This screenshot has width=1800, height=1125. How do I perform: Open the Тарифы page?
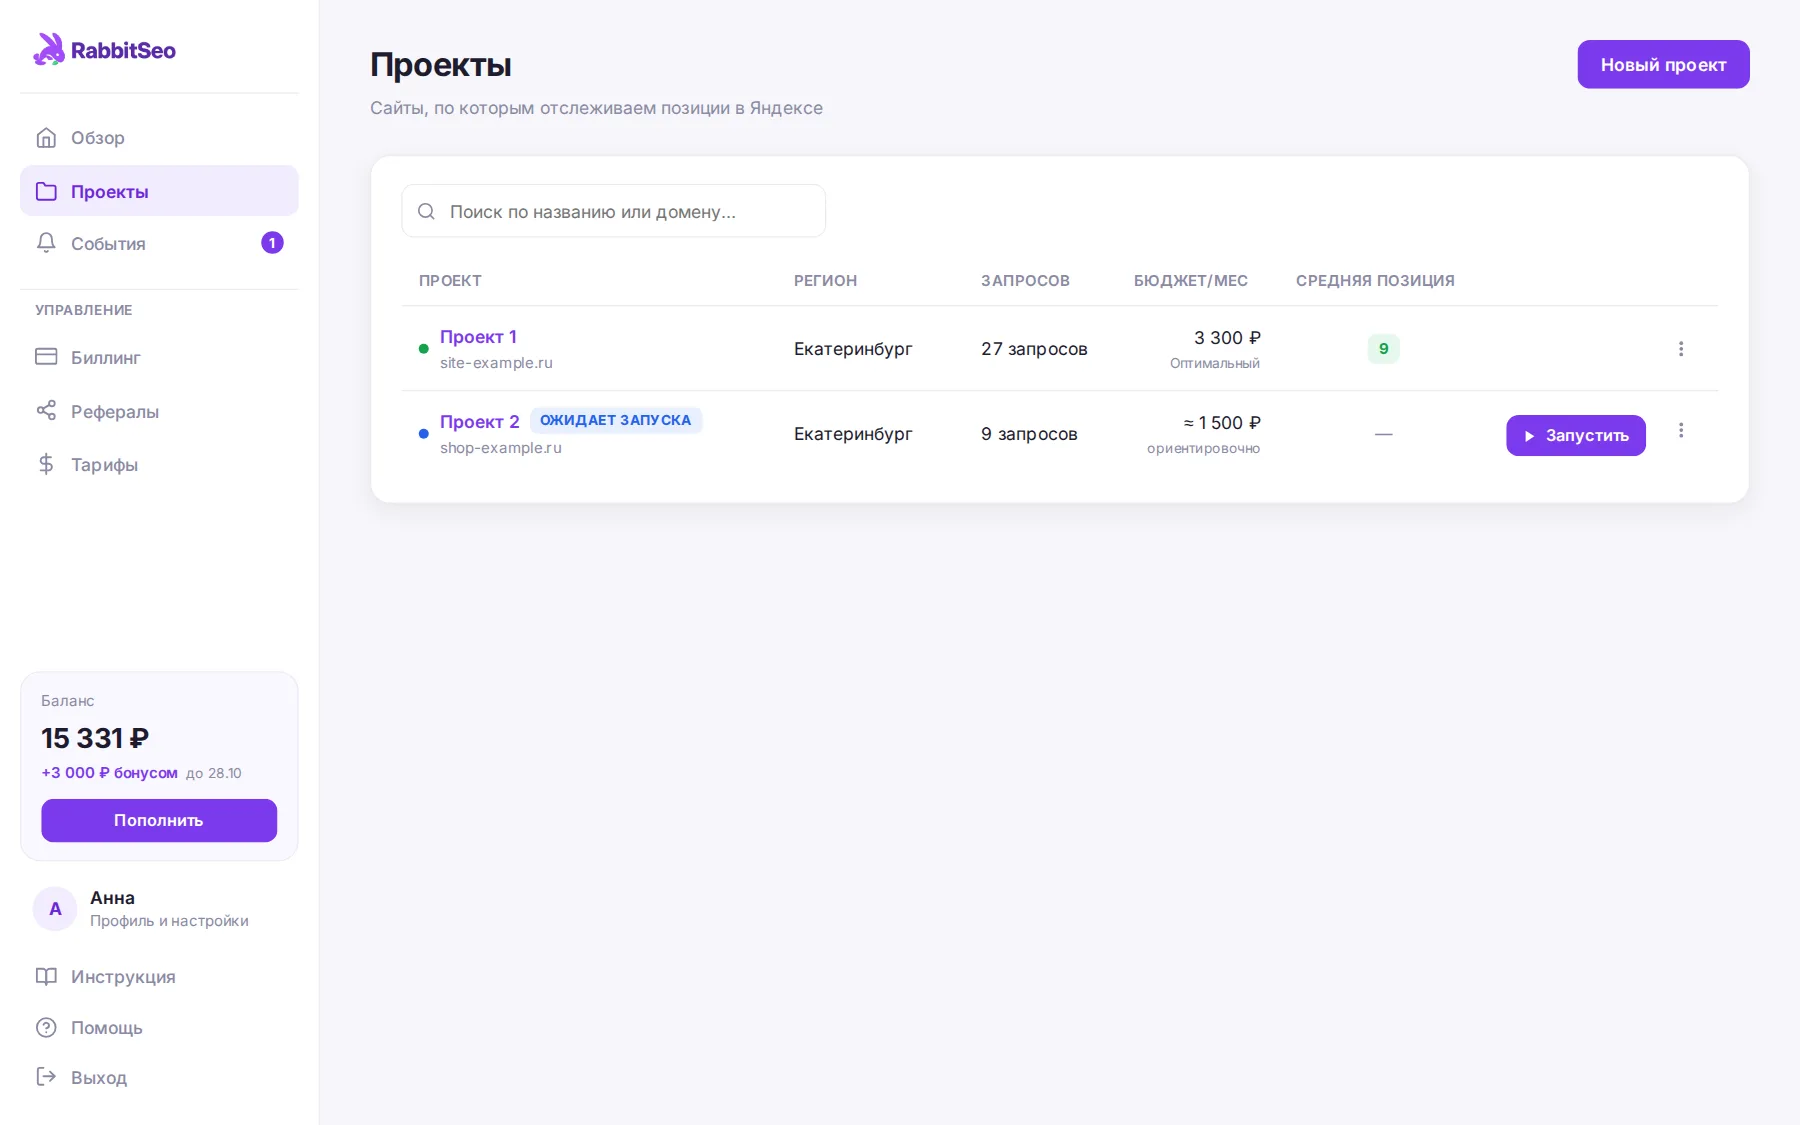point(159,464)
